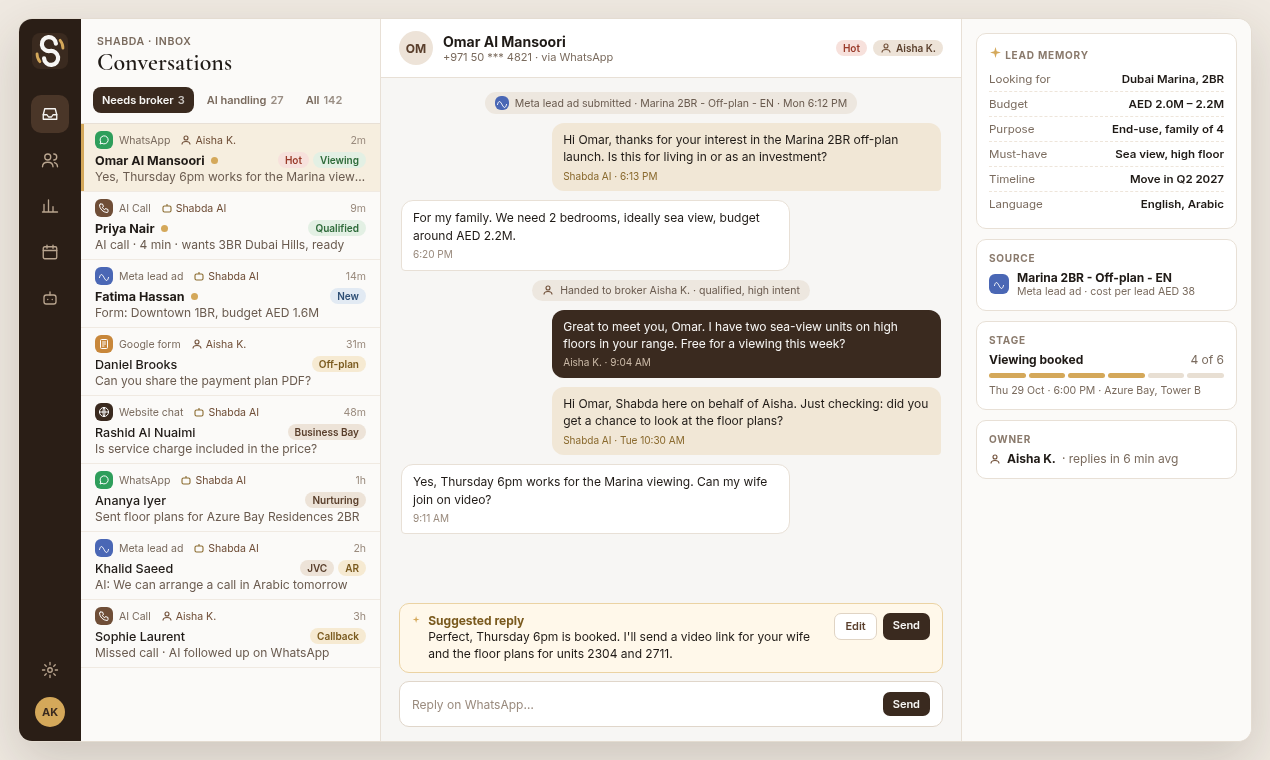Open Daniel Brooks' Google form conversation
Image resolution: width=1270 pixels, height=760 pixels.
tap(230, 362)
